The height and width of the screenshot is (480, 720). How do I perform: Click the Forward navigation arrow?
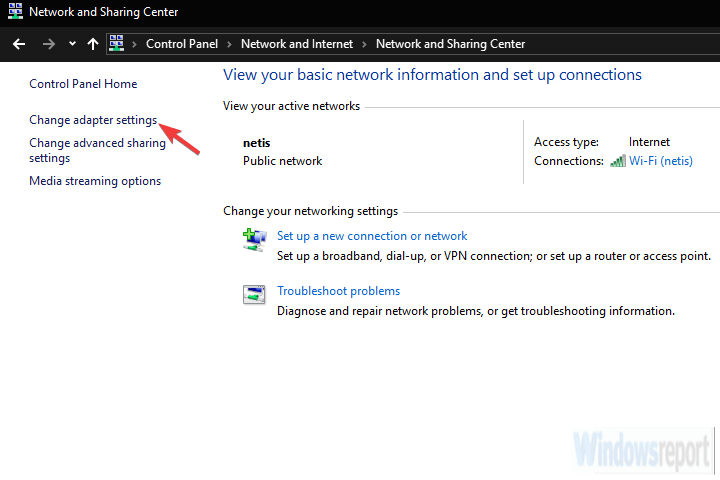(49, 44)
